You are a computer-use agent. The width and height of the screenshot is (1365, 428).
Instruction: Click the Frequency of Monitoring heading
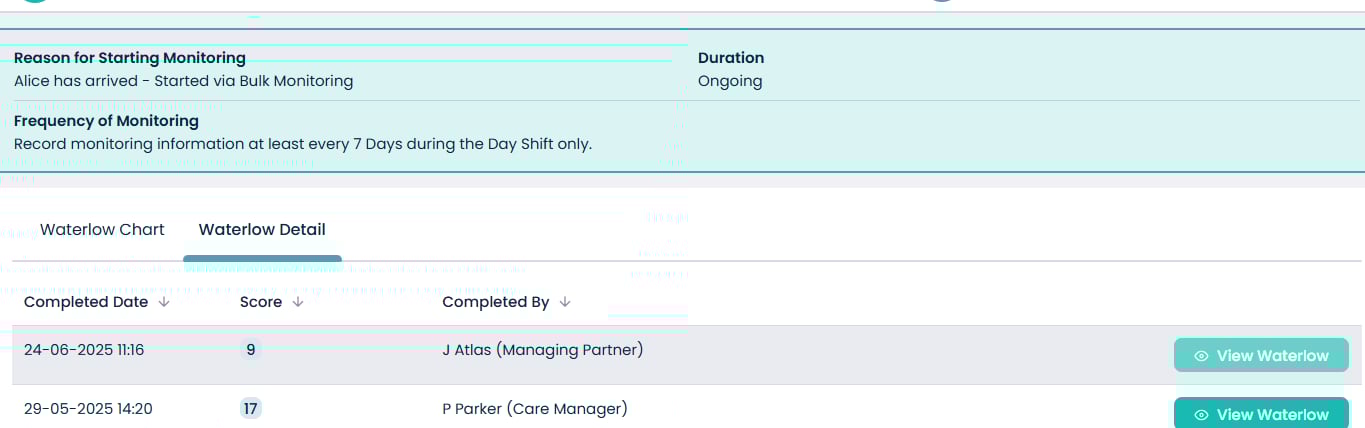click(106, 121)
